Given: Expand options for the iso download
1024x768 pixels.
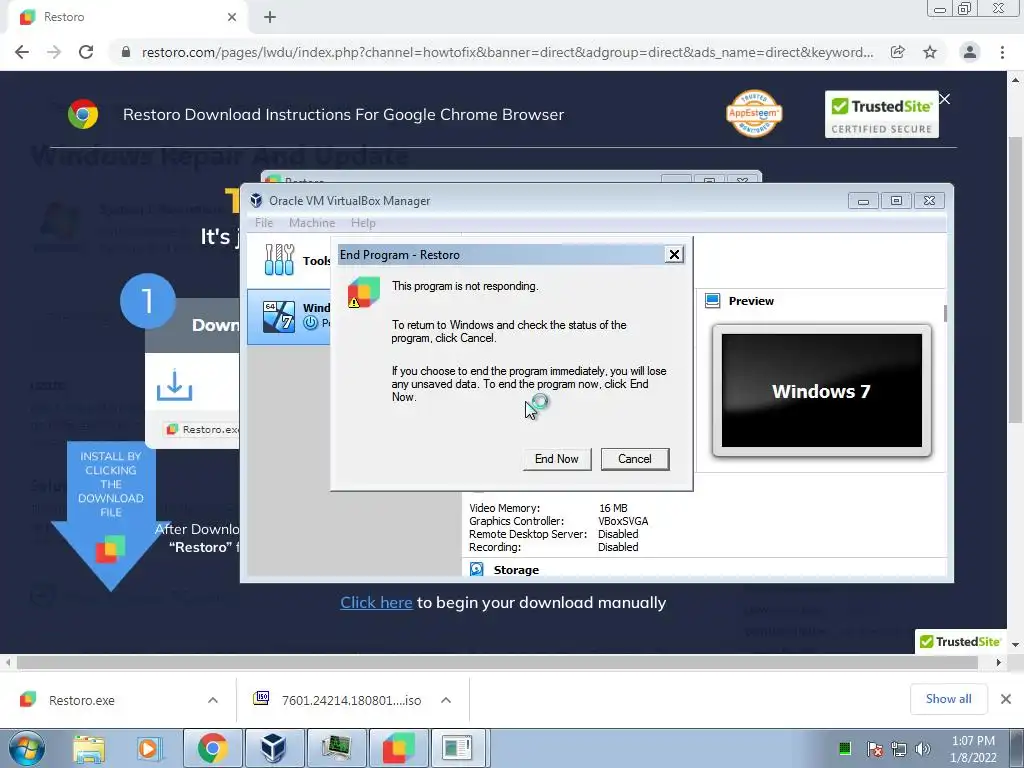Looking at the screenshot, I should click(446, 700).
